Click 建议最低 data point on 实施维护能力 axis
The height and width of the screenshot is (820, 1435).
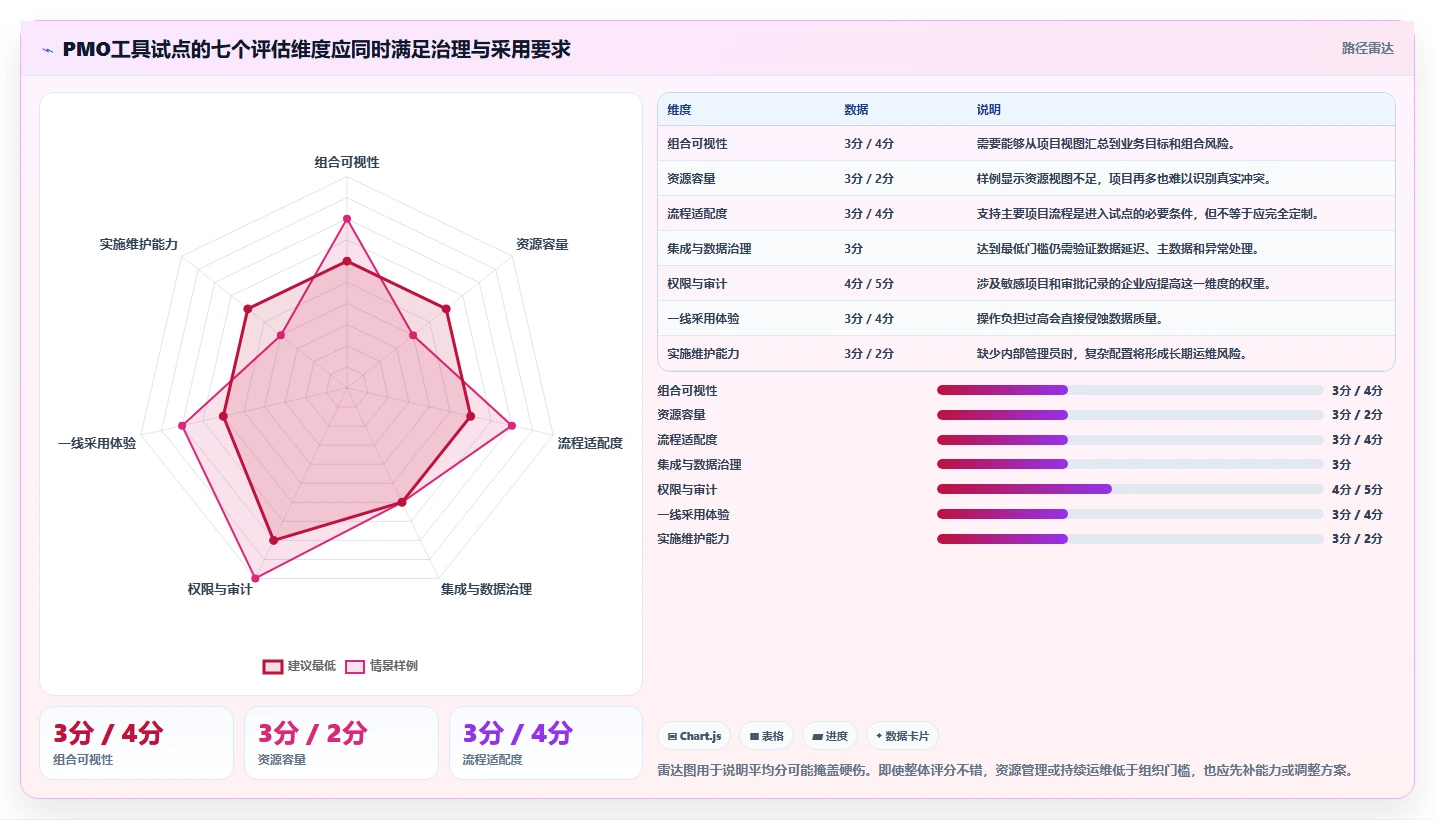pos(247,308)
